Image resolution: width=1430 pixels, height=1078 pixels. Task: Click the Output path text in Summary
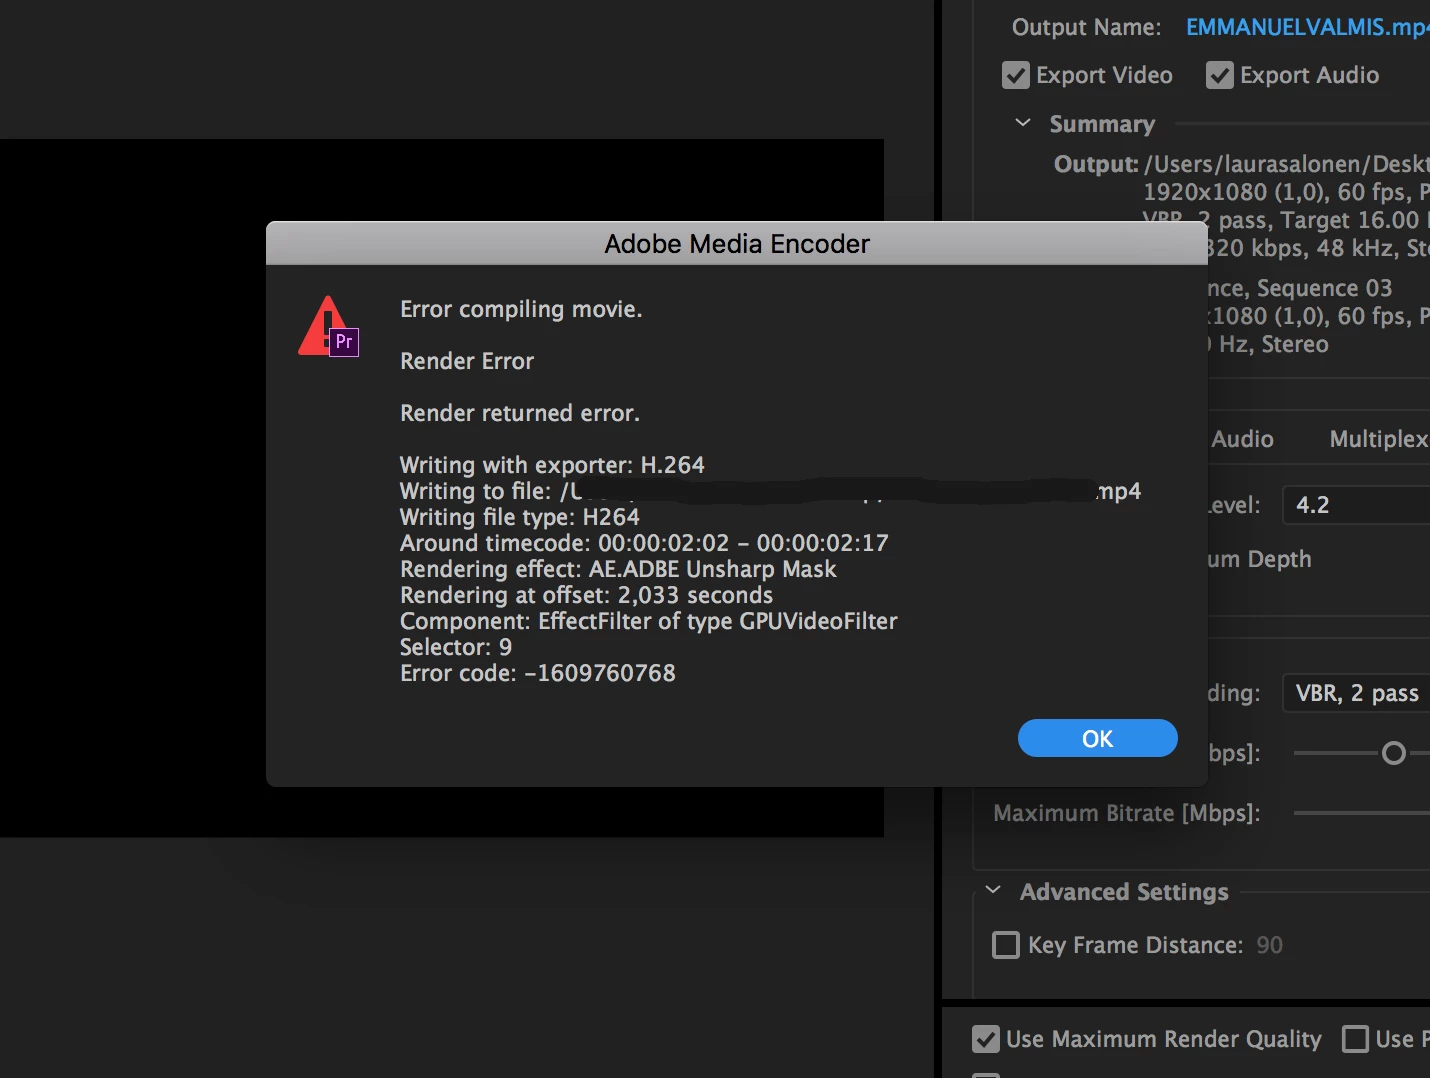(1287, 164)
